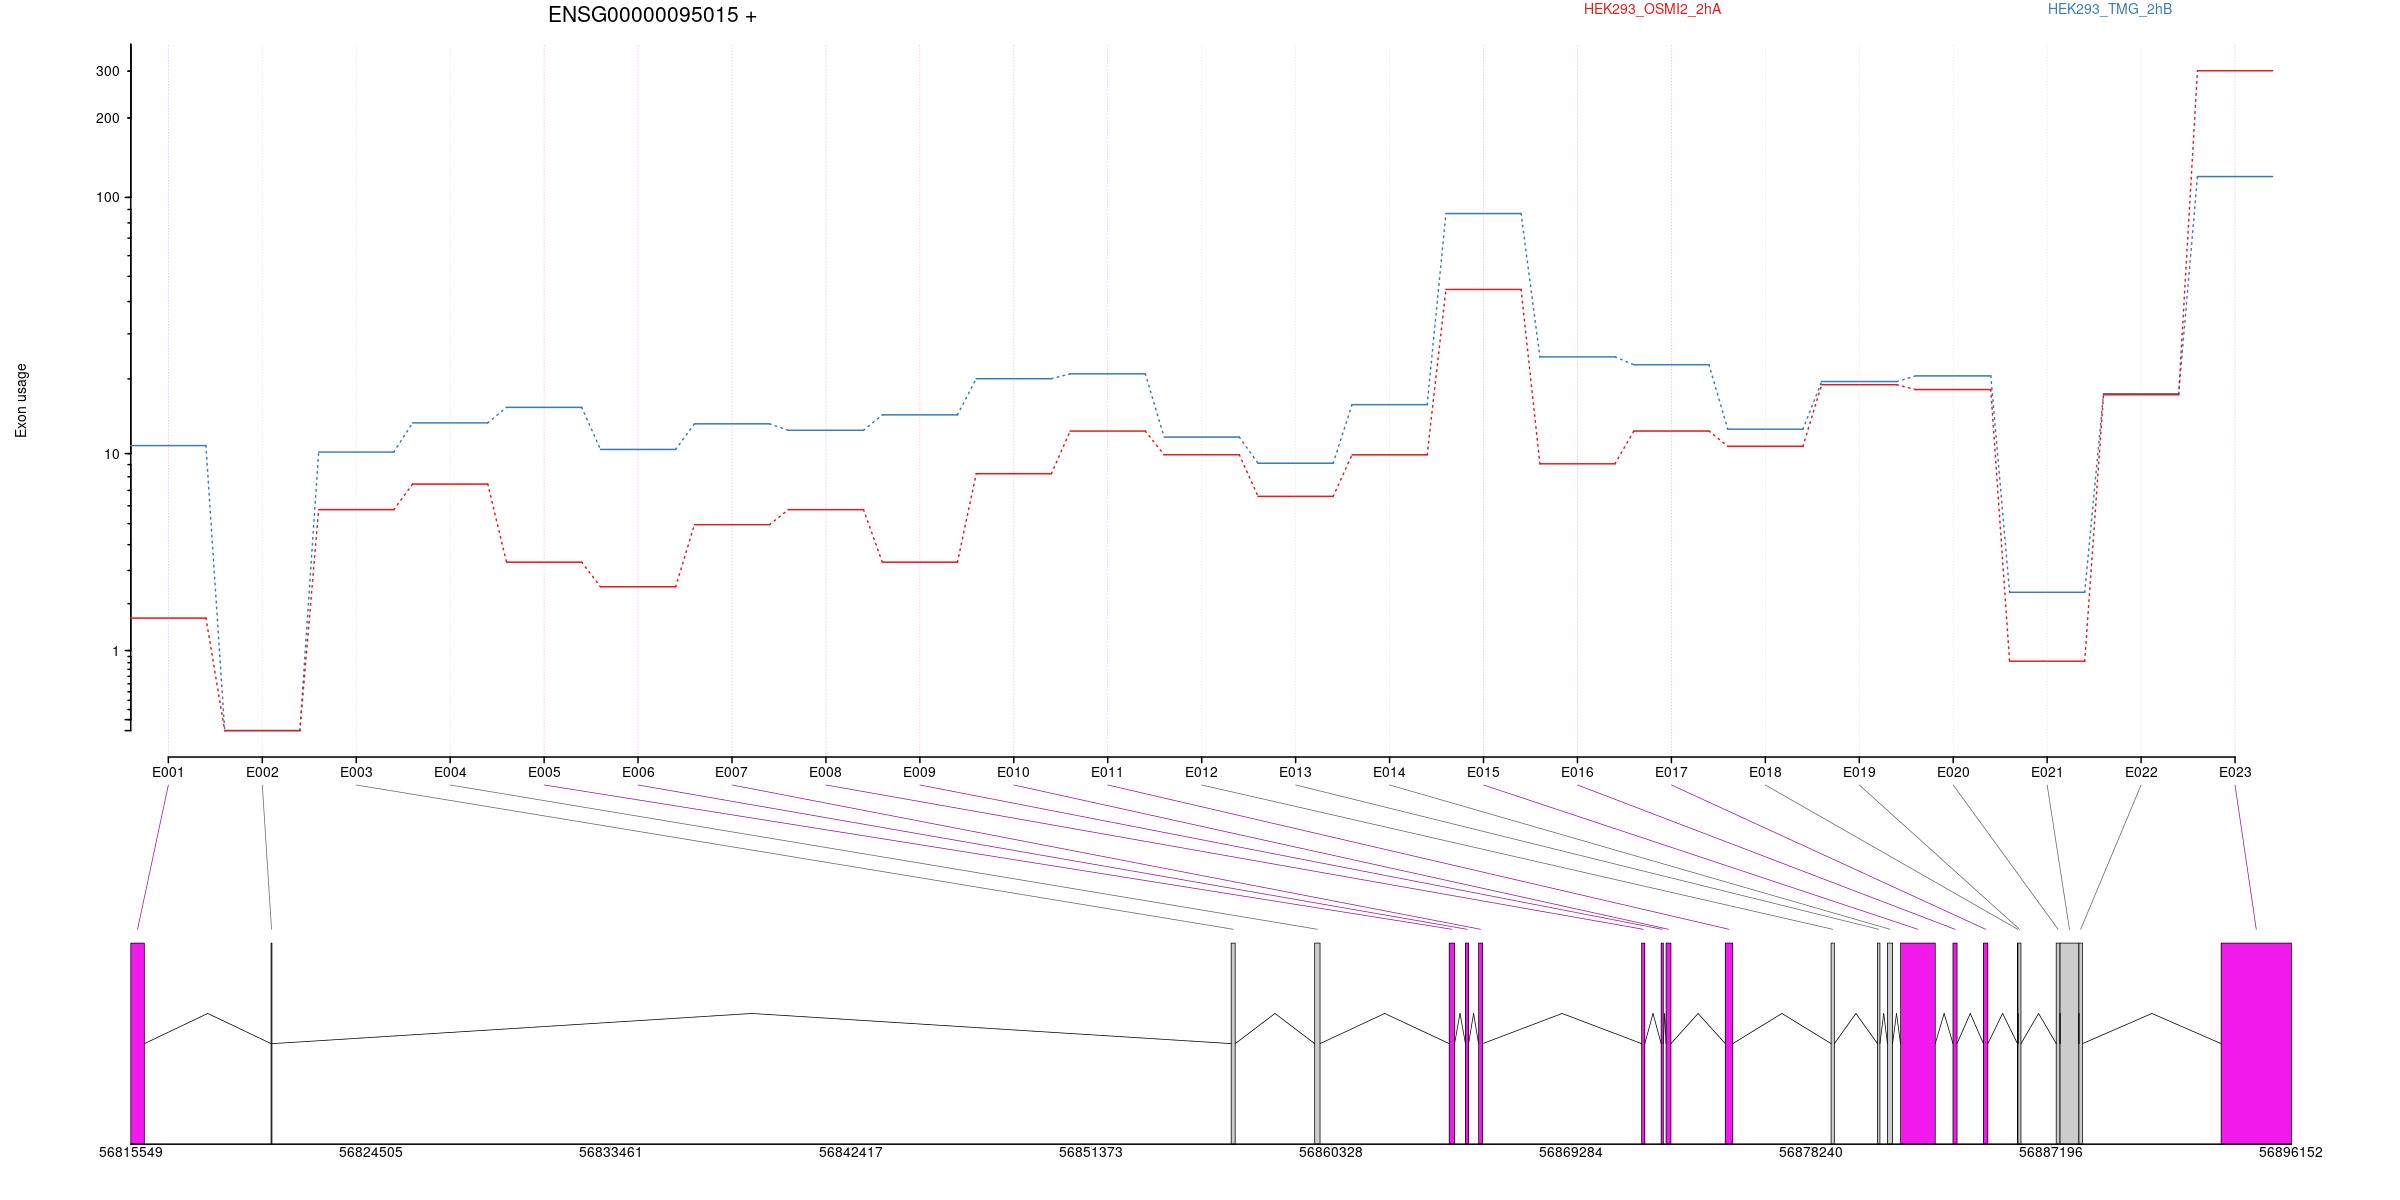Click the E016 exon label
2400x1200 pixels.
[1577, 772]
